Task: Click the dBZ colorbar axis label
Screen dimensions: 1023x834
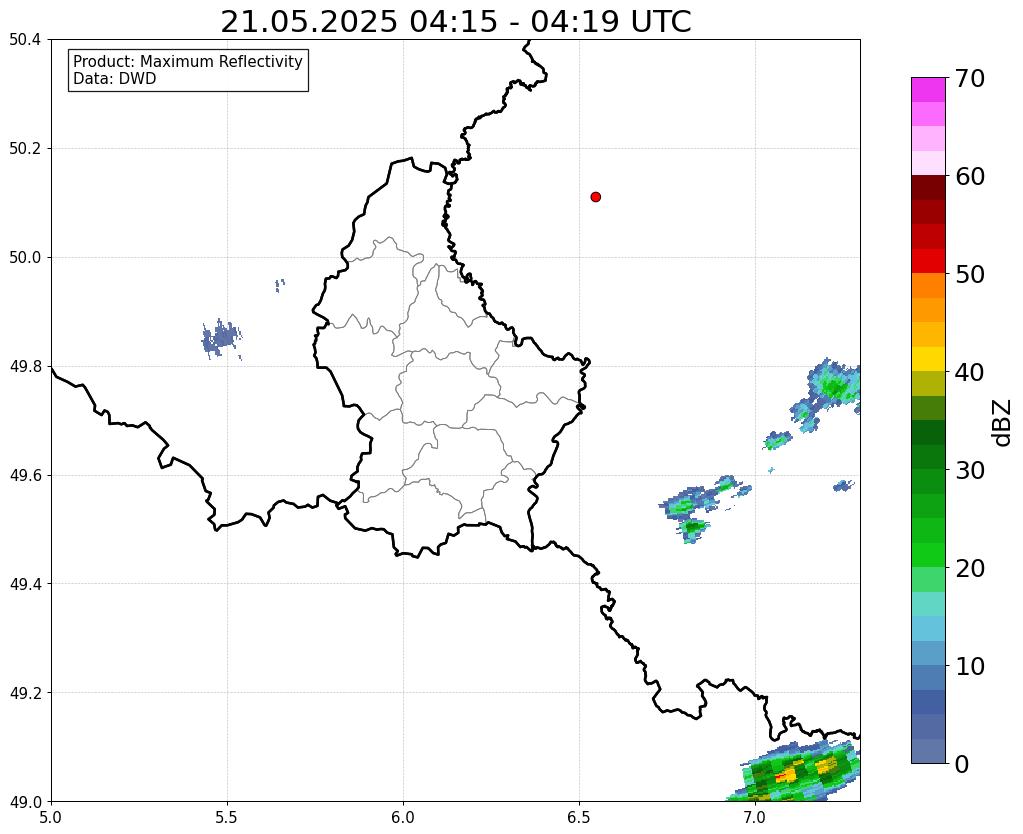Action: pyautogui.click(x=1003, y=423)
